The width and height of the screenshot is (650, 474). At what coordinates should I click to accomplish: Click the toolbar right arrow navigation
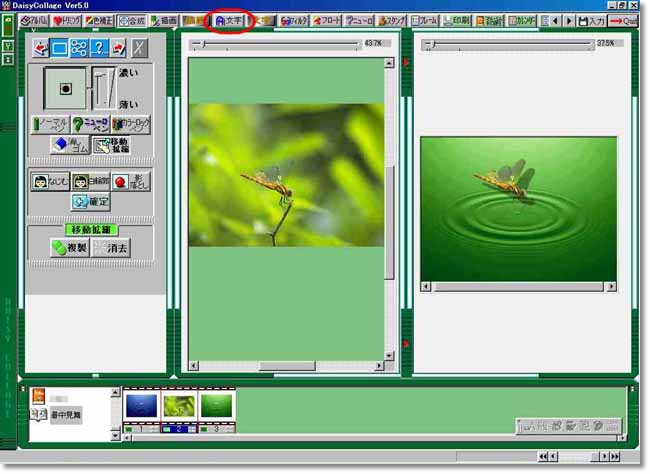pos(569,21)
